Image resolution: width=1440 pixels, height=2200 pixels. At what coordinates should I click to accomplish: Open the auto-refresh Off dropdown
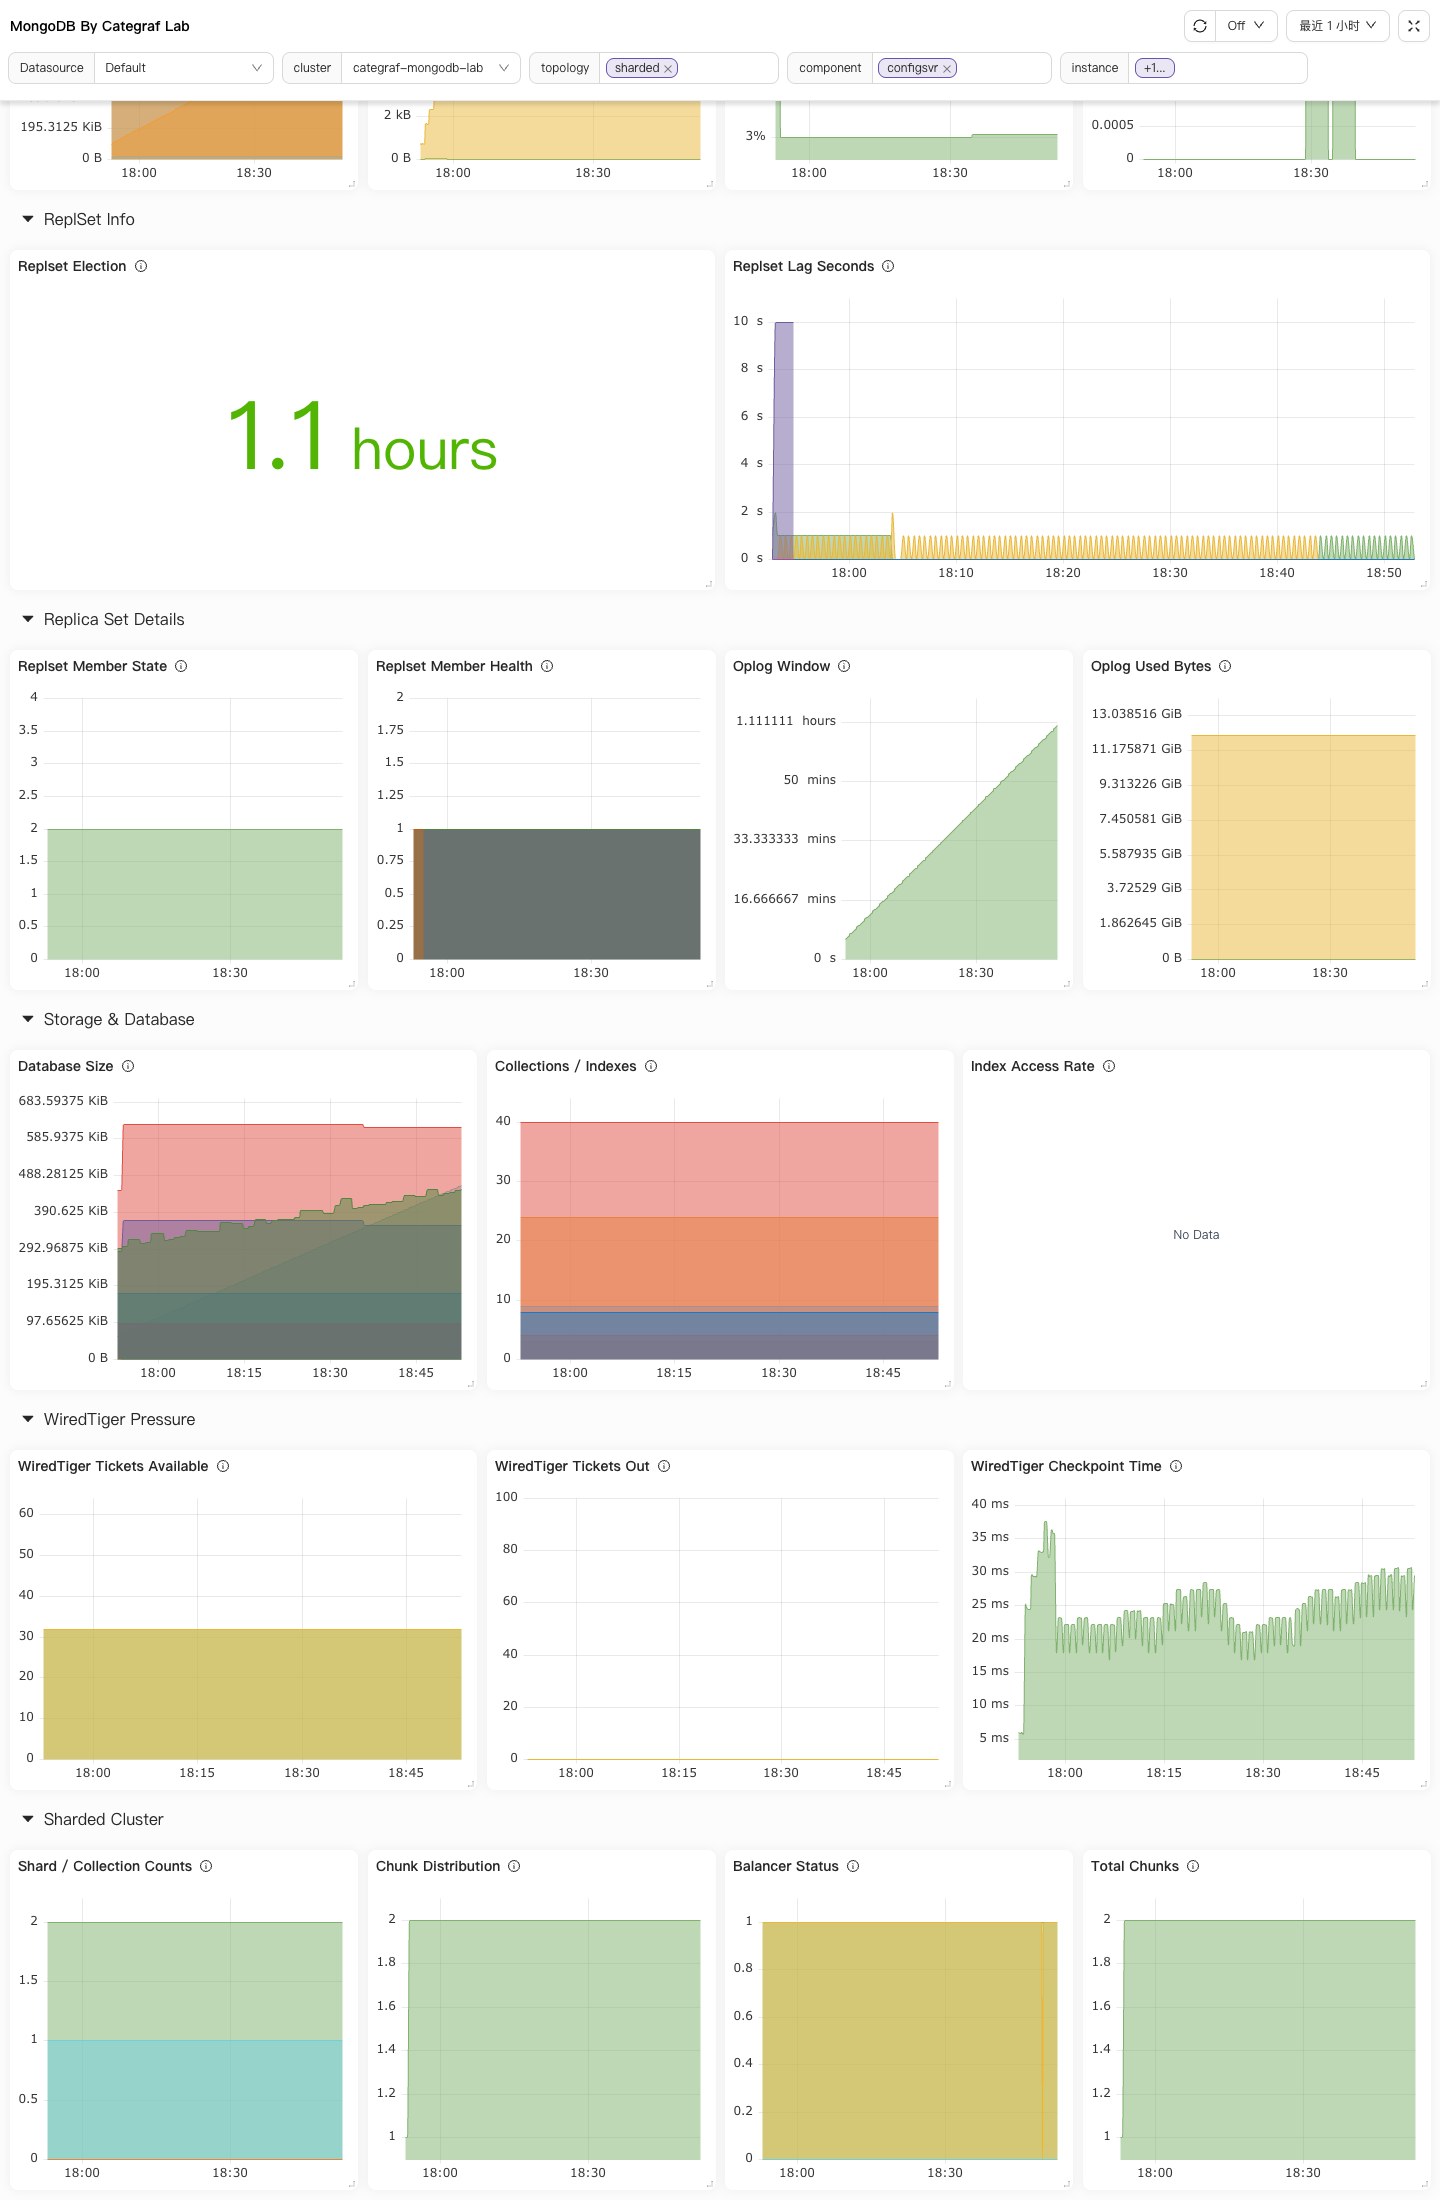pos(1246,26)
